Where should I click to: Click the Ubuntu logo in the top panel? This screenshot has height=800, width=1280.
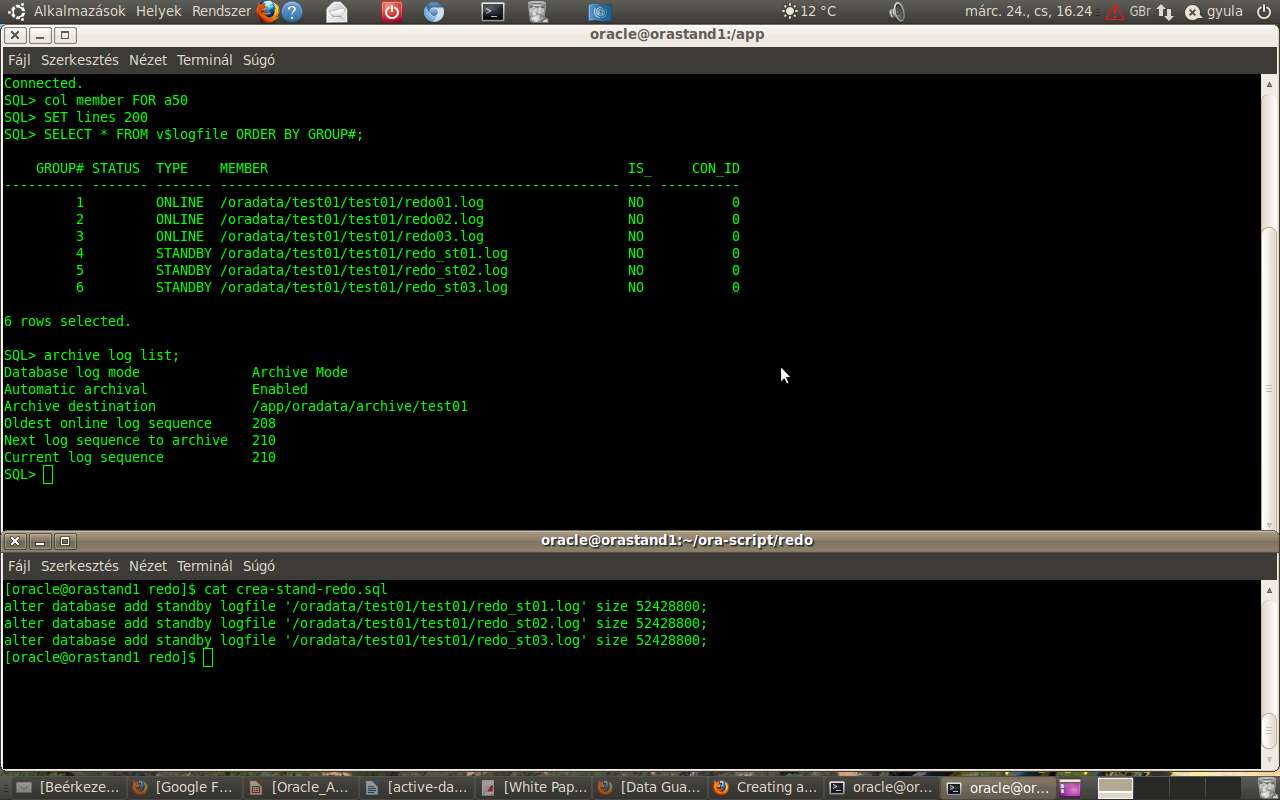click(16, 12)
